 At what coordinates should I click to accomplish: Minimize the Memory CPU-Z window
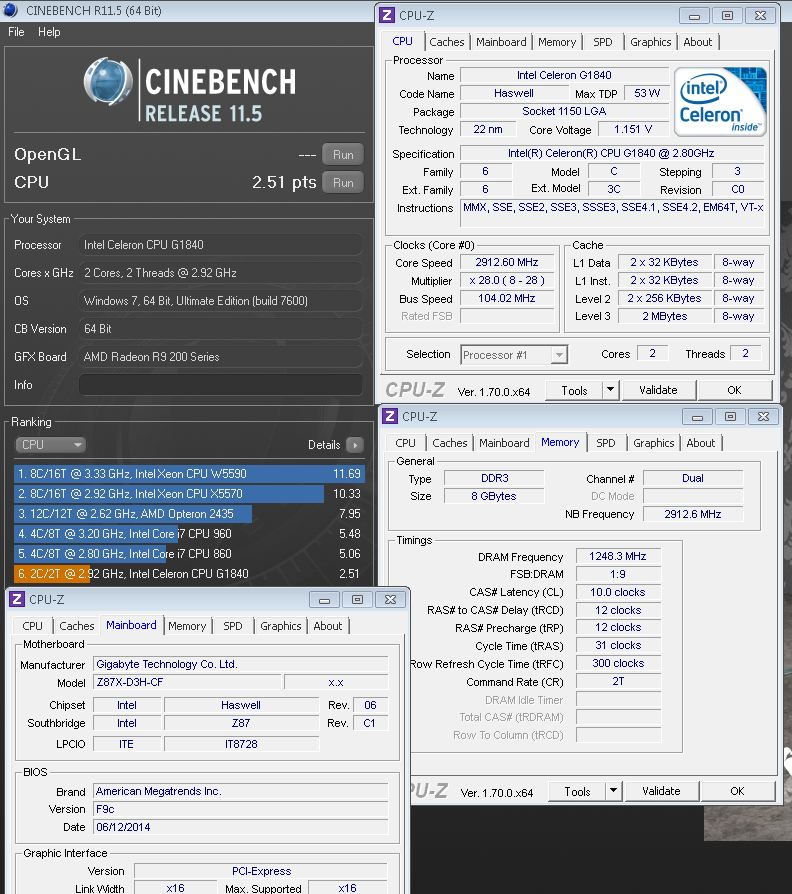tap(697, 417)
